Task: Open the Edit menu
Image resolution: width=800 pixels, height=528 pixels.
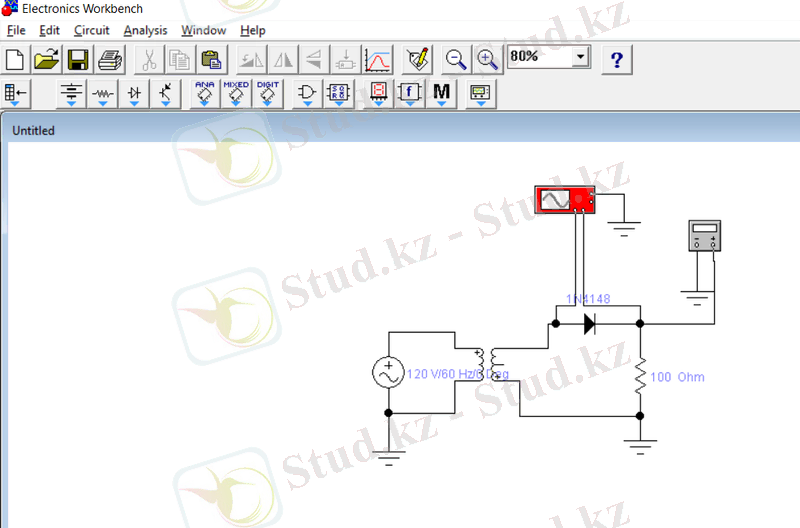Action: click(x=49, y=31)
